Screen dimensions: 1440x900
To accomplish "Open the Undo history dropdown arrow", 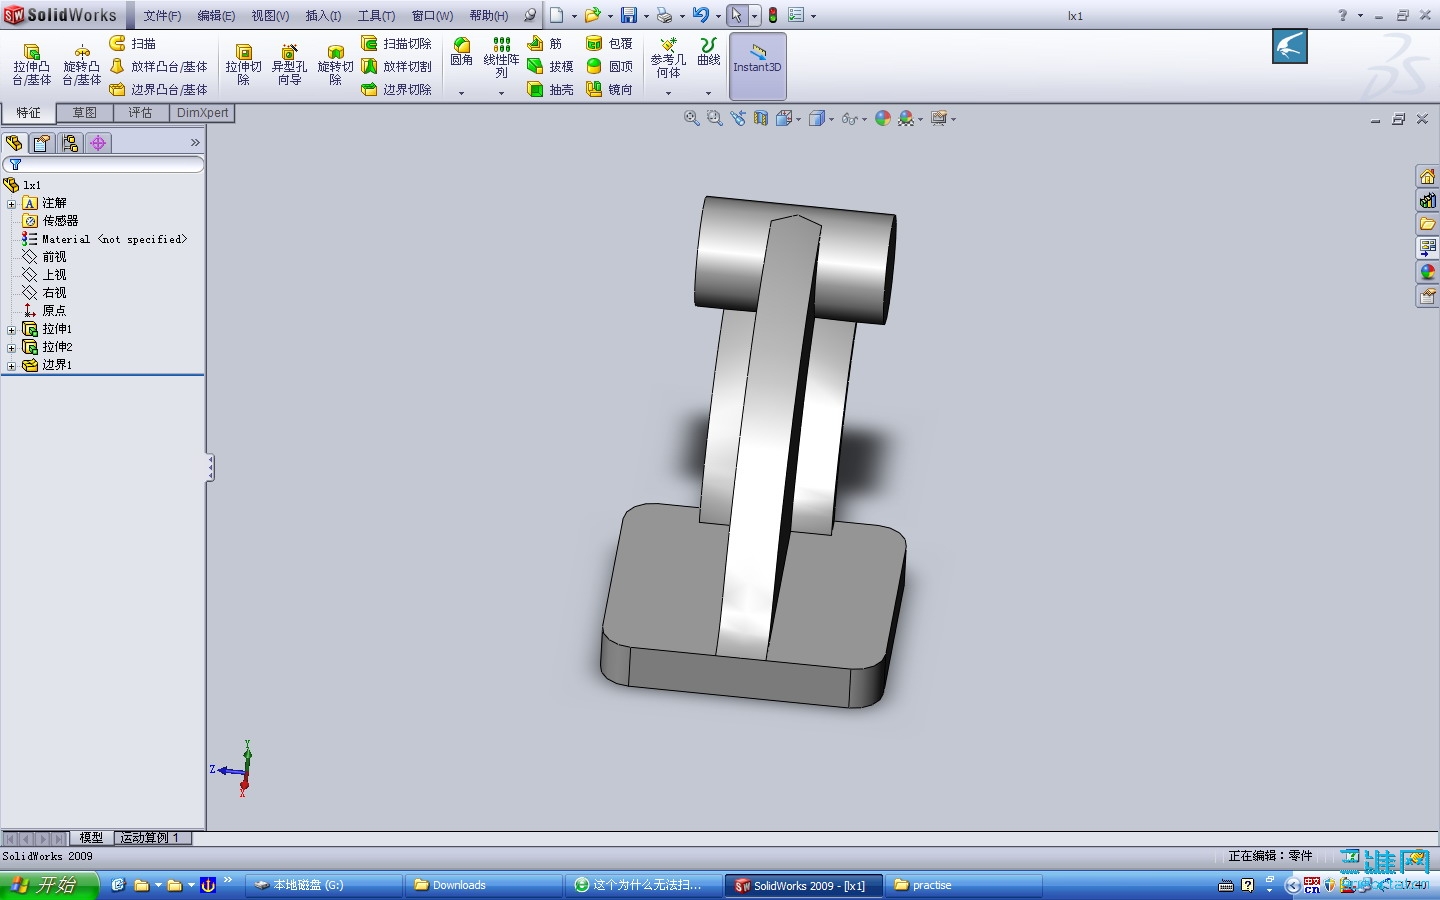I will (718, 16).
